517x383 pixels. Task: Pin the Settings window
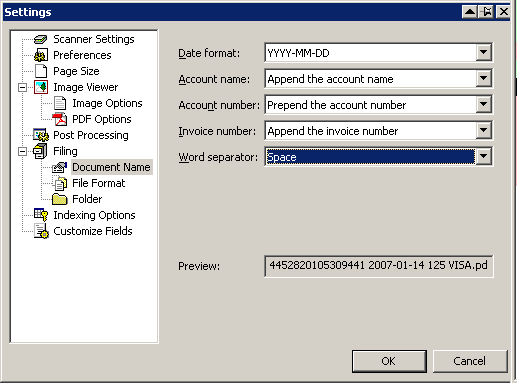487,12
